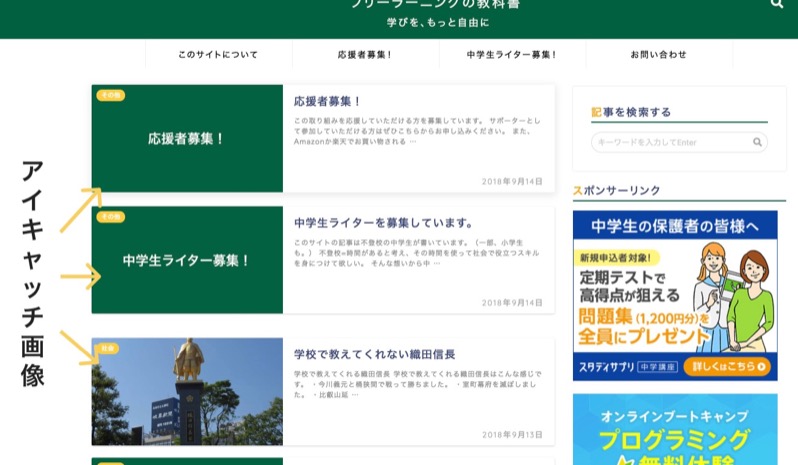
Task: Click the 記事を検索する widget heading
Action: click(631, 112)
